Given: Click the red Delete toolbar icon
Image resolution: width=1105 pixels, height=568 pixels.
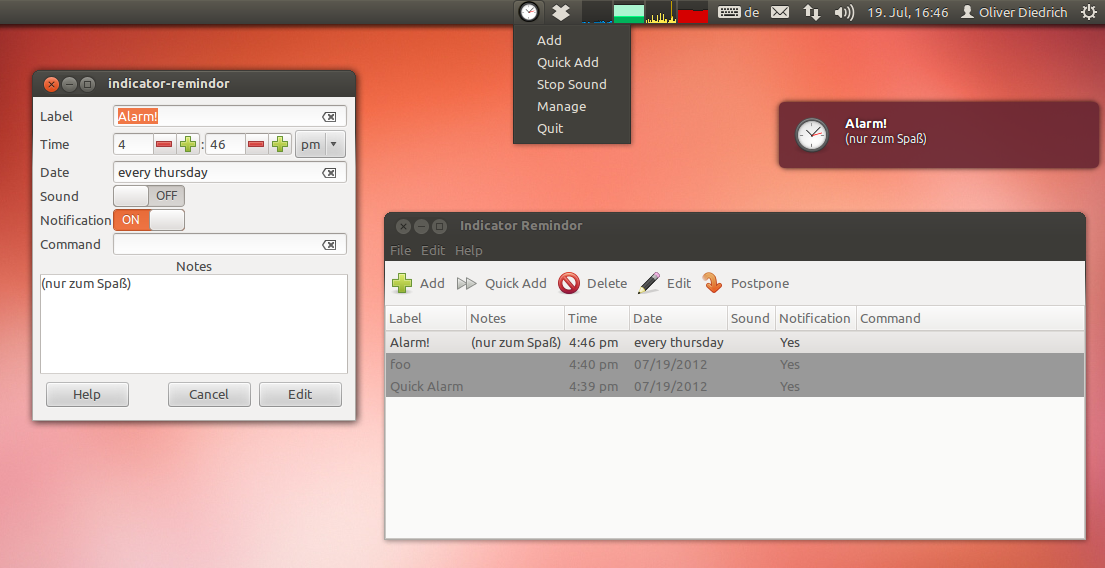Looking at the screenshot, I should pyautogui.click(x=569, y=283).
